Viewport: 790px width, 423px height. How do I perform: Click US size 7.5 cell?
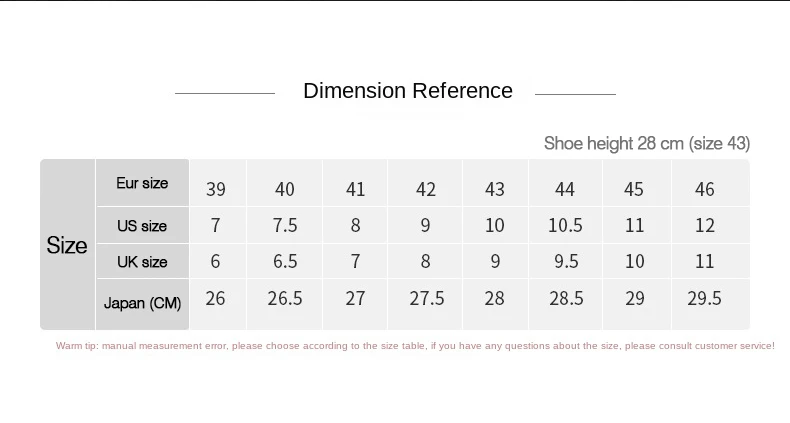click(285, 225)
